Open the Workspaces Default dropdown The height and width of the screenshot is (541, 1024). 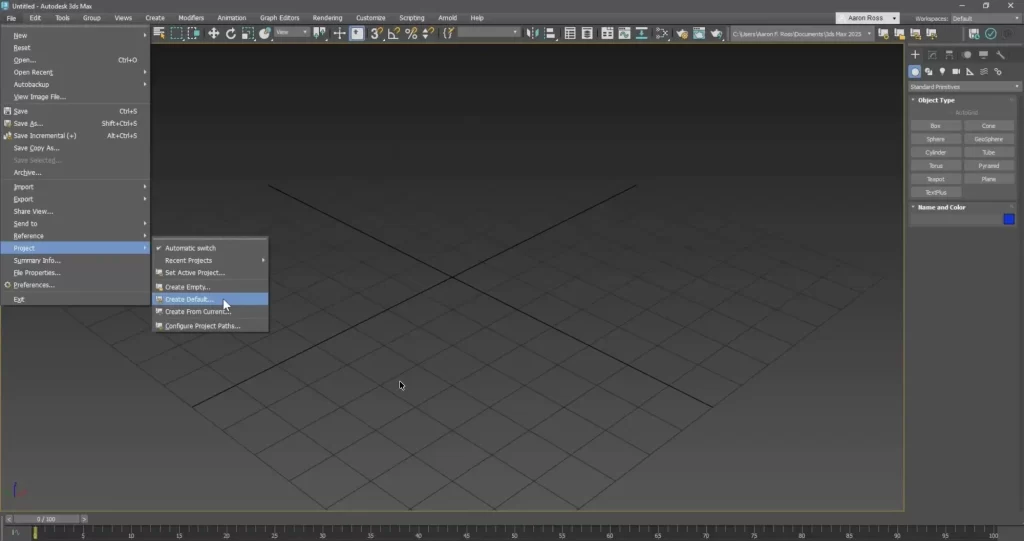985,18
